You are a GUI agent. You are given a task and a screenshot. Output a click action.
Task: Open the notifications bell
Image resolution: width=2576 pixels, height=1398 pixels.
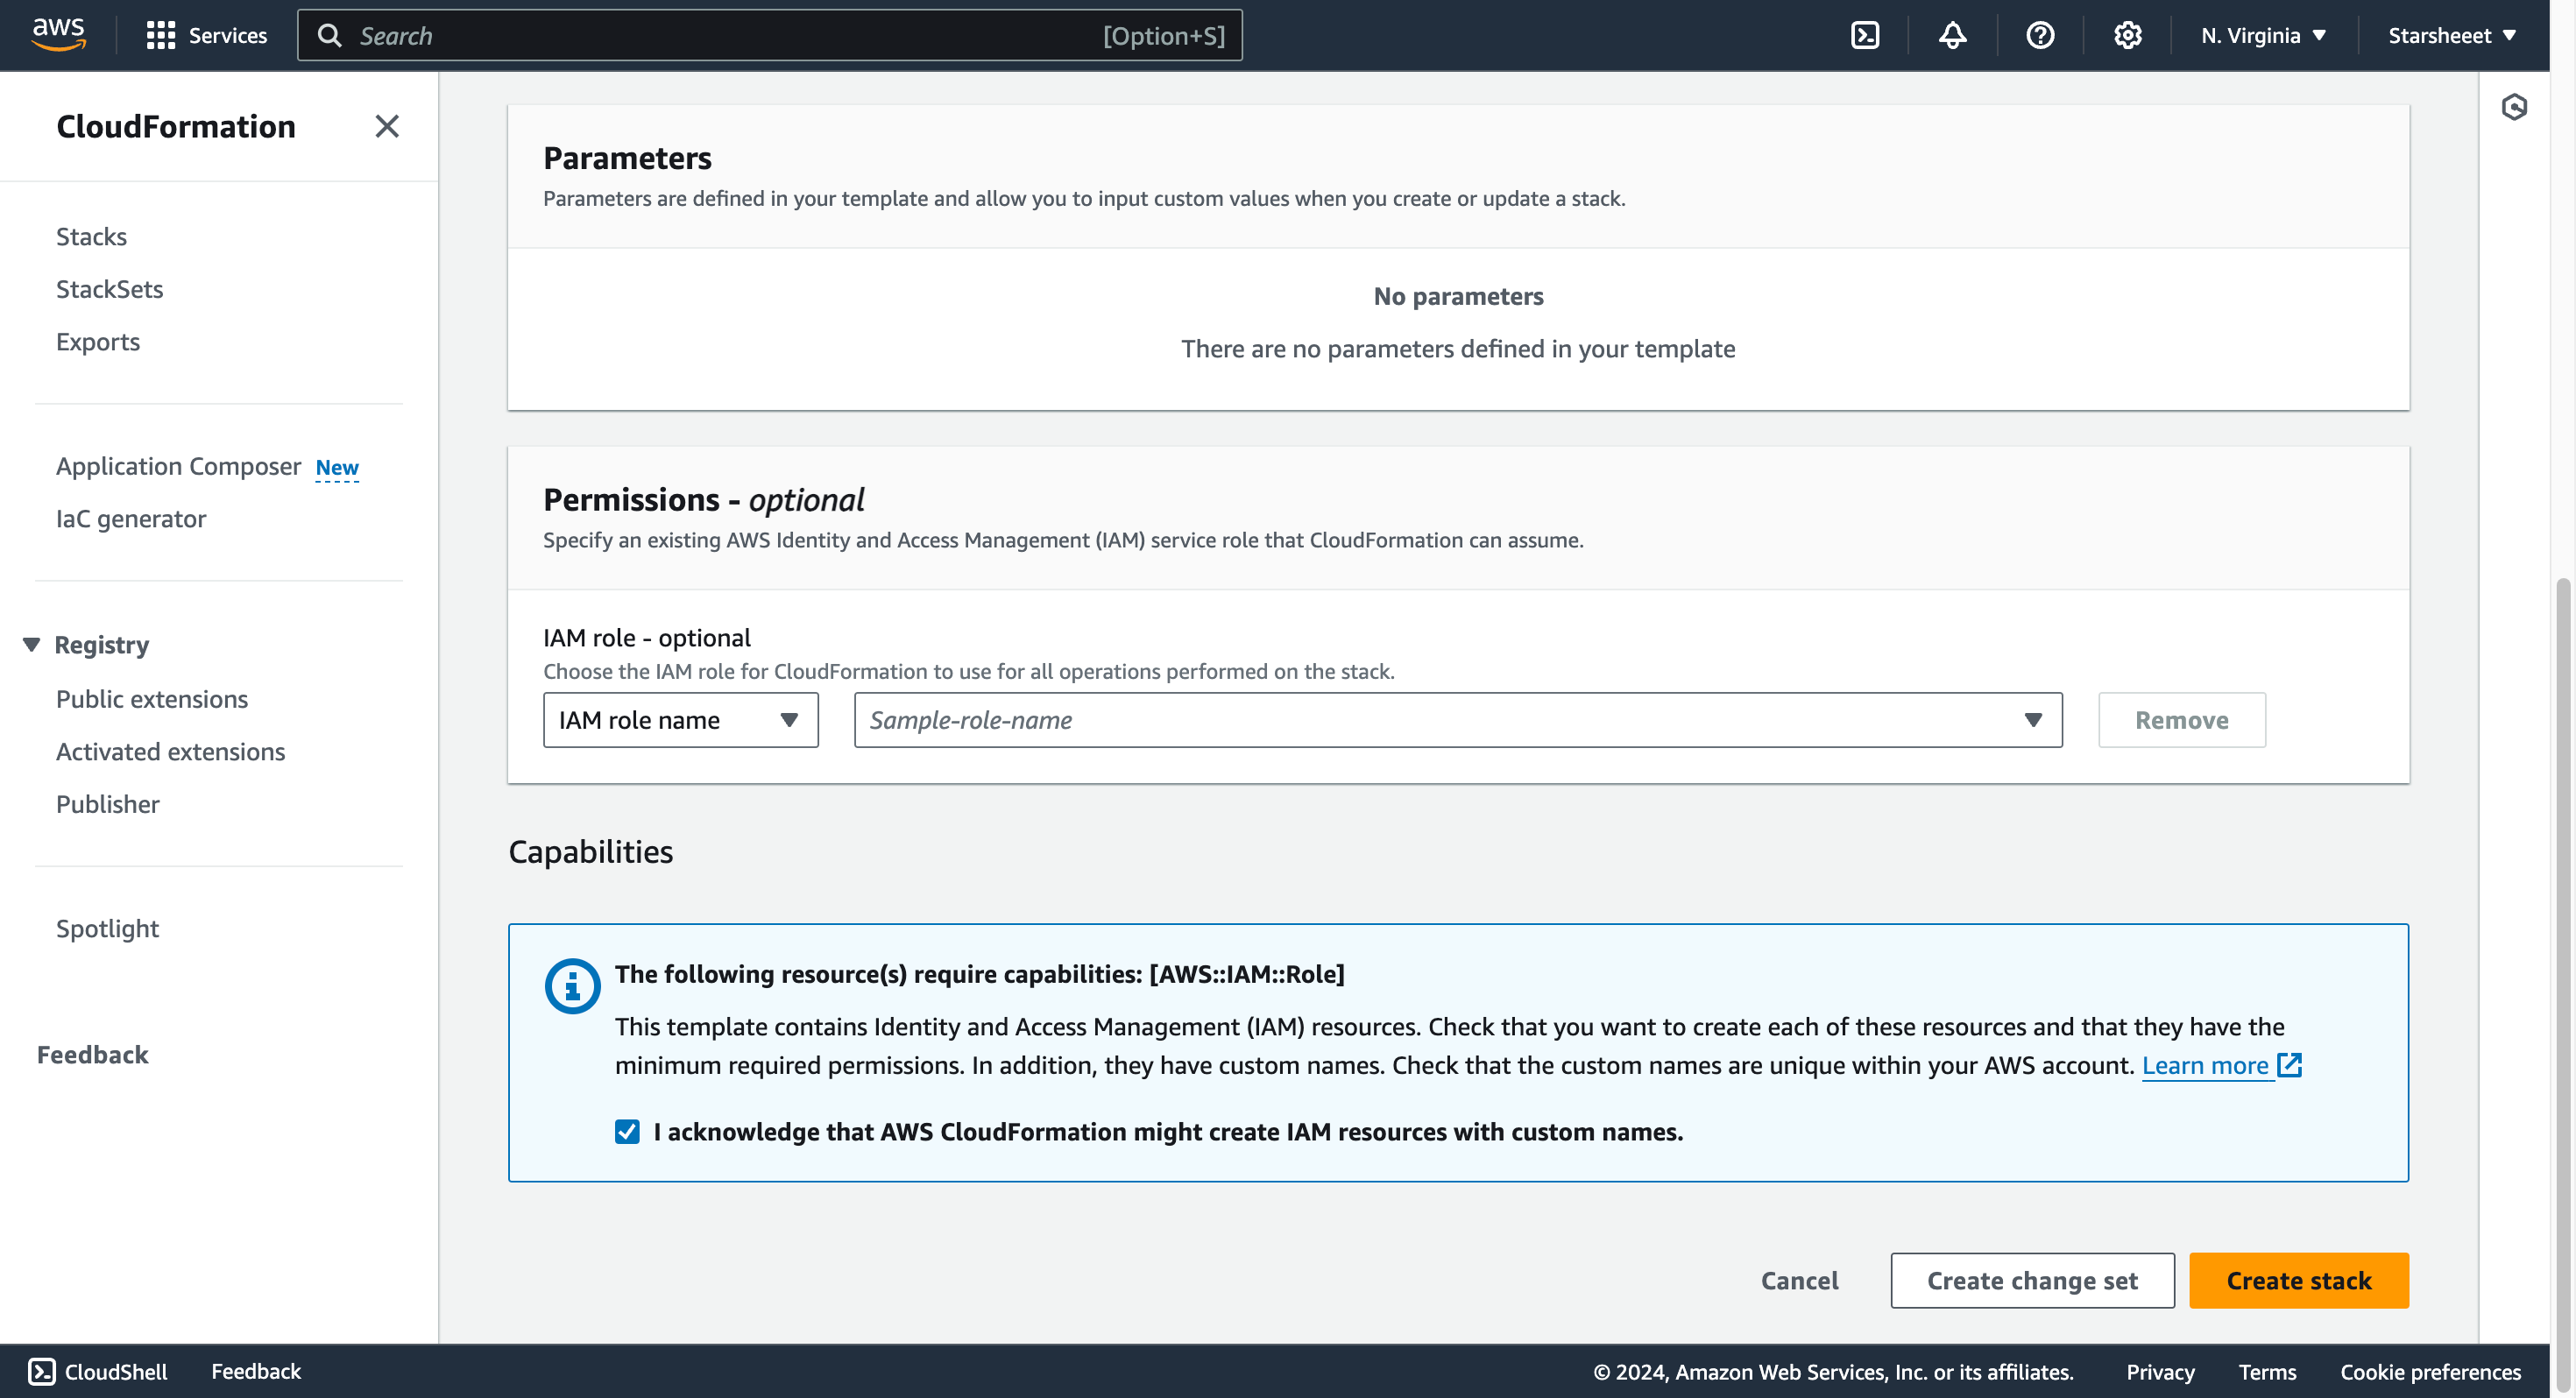[x=1952, y=36]
